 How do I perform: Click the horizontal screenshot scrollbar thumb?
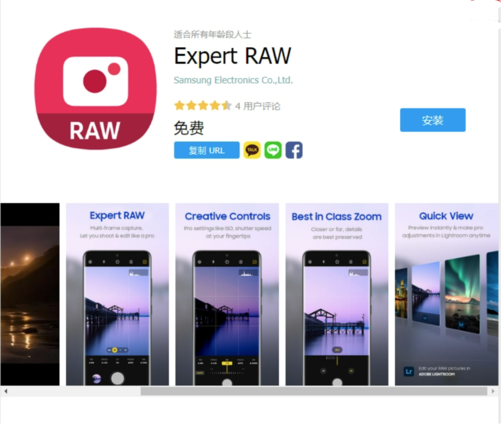pyautogui.click(x=314, y=391)
